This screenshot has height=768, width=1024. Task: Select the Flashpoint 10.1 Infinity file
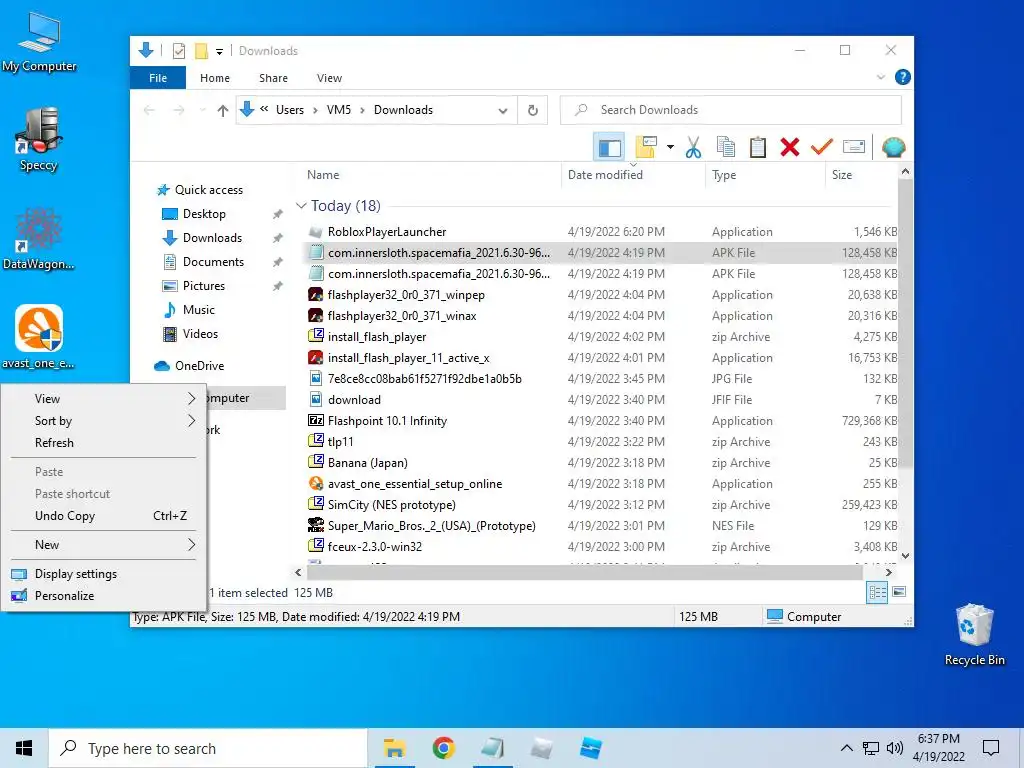(387, 421)
